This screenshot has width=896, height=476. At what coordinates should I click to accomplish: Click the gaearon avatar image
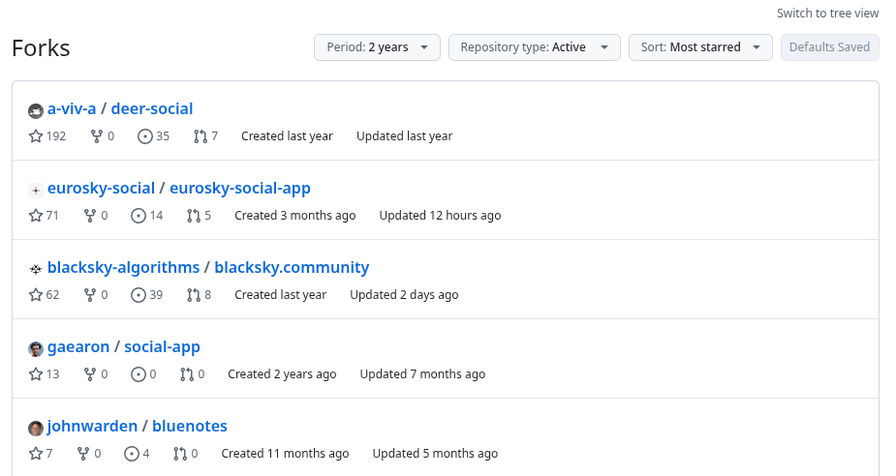(35, 349)
